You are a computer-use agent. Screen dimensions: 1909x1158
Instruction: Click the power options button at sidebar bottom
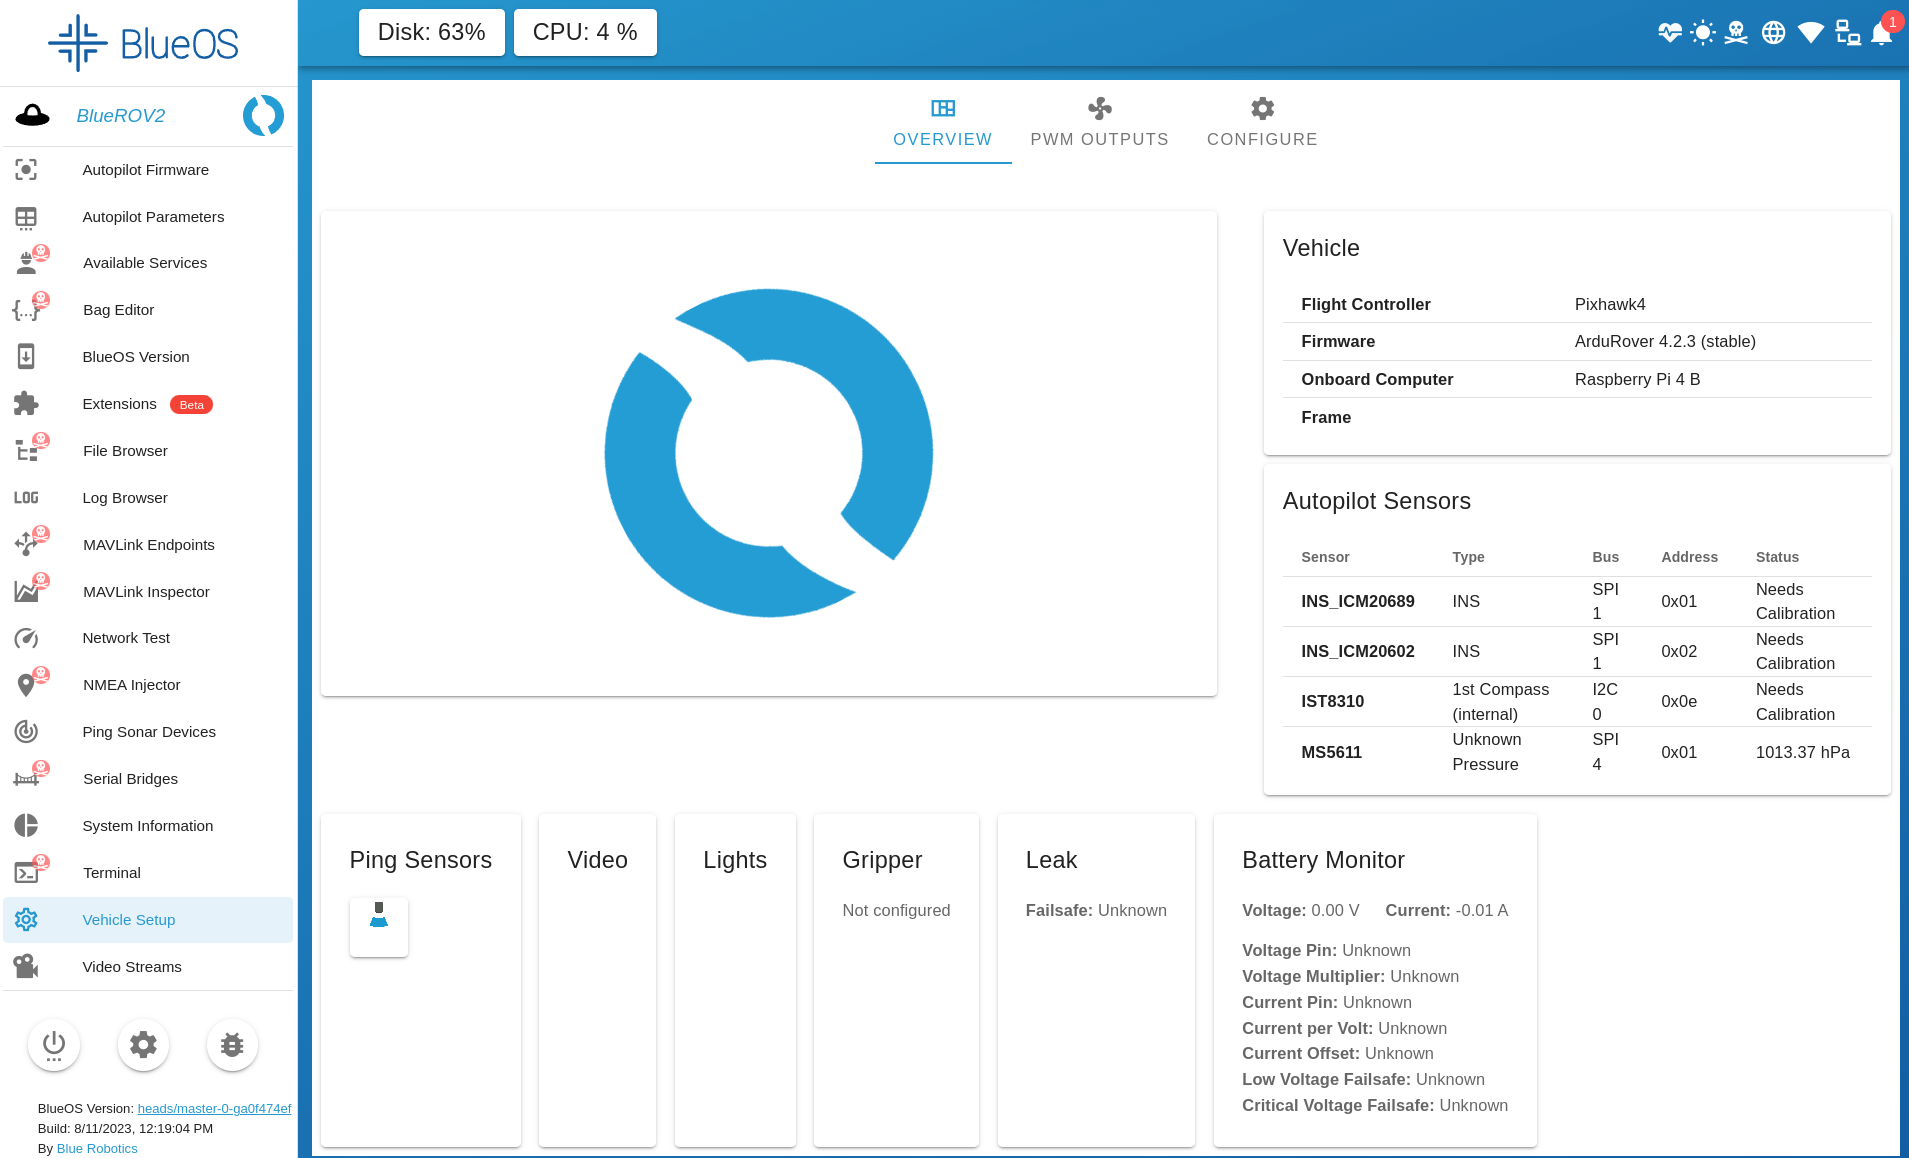[x=54, y=1044]
